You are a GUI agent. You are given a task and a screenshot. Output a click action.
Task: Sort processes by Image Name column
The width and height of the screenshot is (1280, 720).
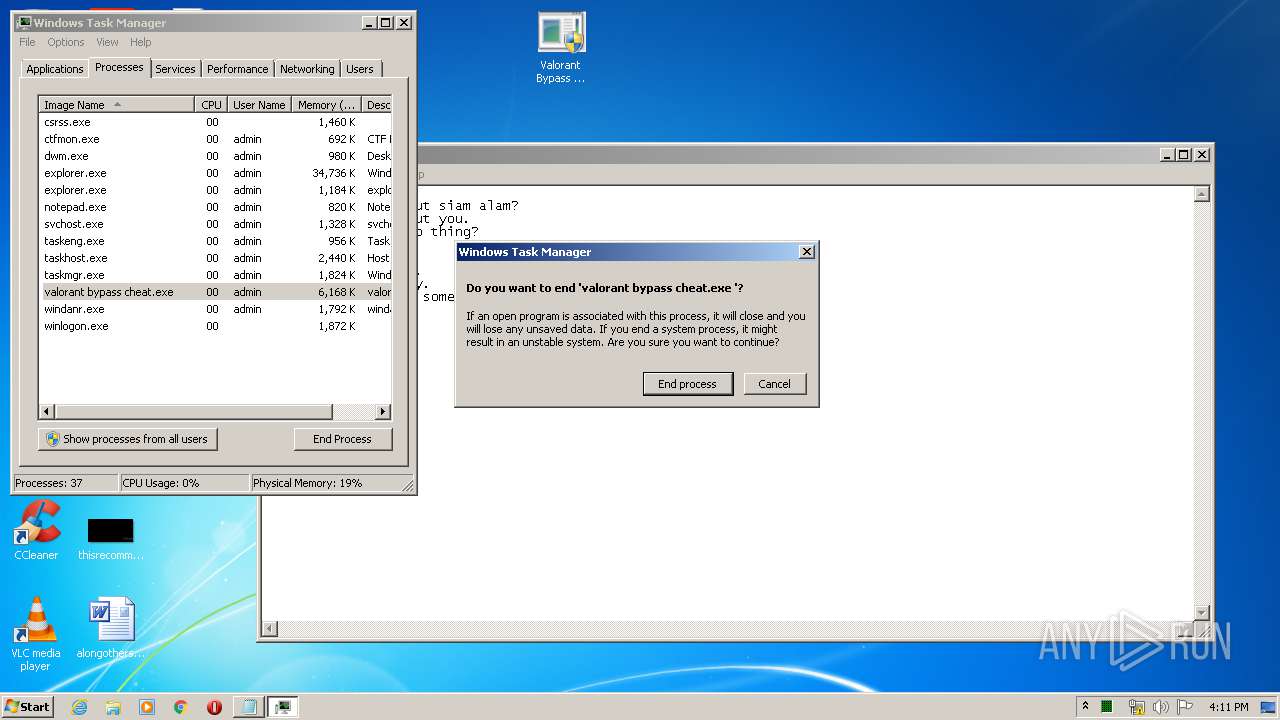point(117,104)
